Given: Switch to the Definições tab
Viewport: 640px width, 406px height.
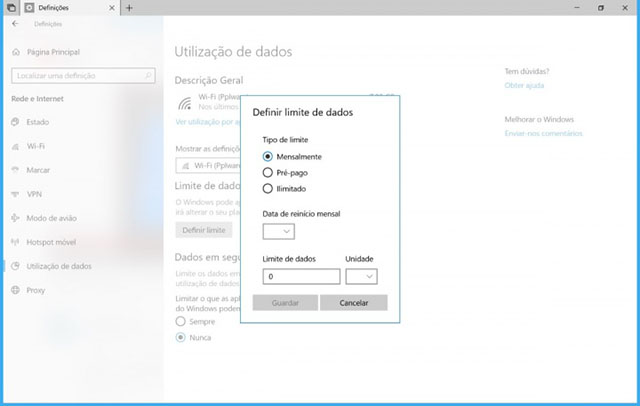Looking at the screenshot, I should point(70,8).
